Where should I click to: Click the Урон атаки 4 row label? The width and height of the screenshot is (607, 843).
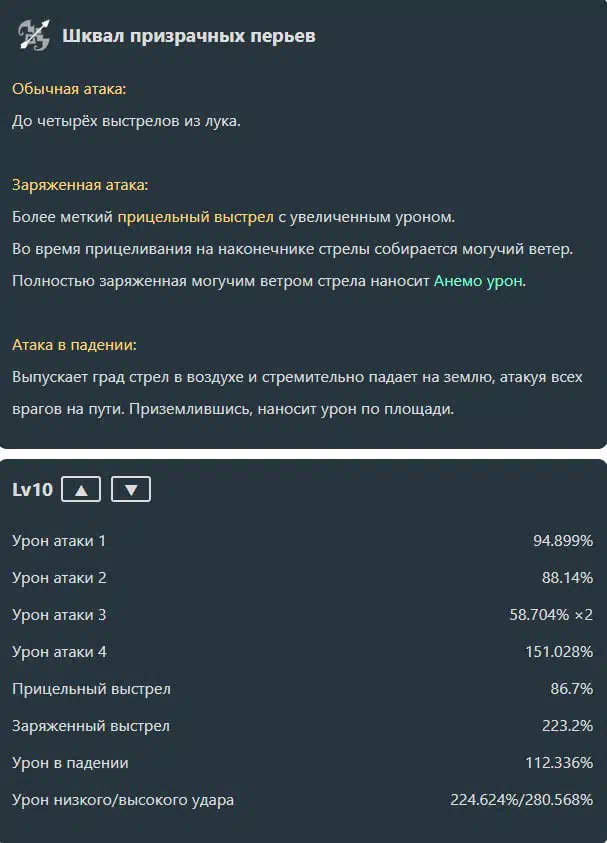coord(59,652)
